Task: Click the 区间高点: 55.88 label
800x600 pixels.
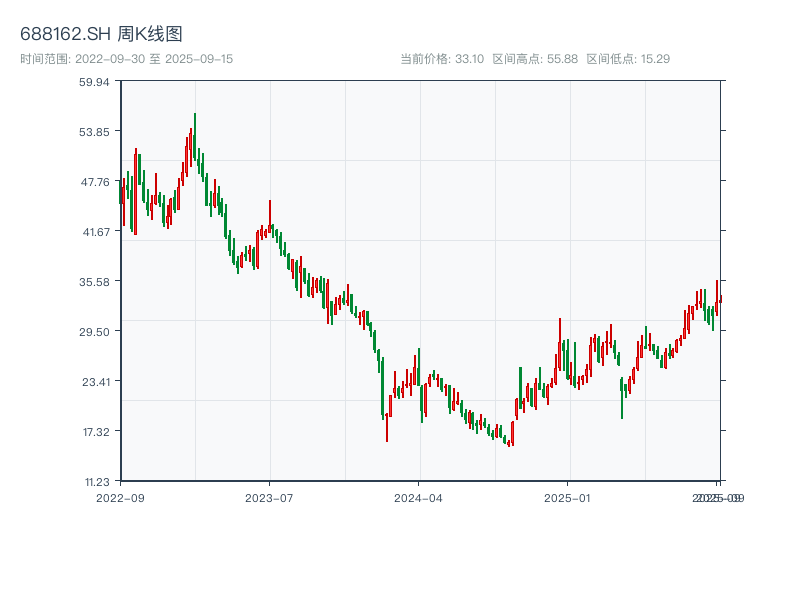Action: click(535, 59)
